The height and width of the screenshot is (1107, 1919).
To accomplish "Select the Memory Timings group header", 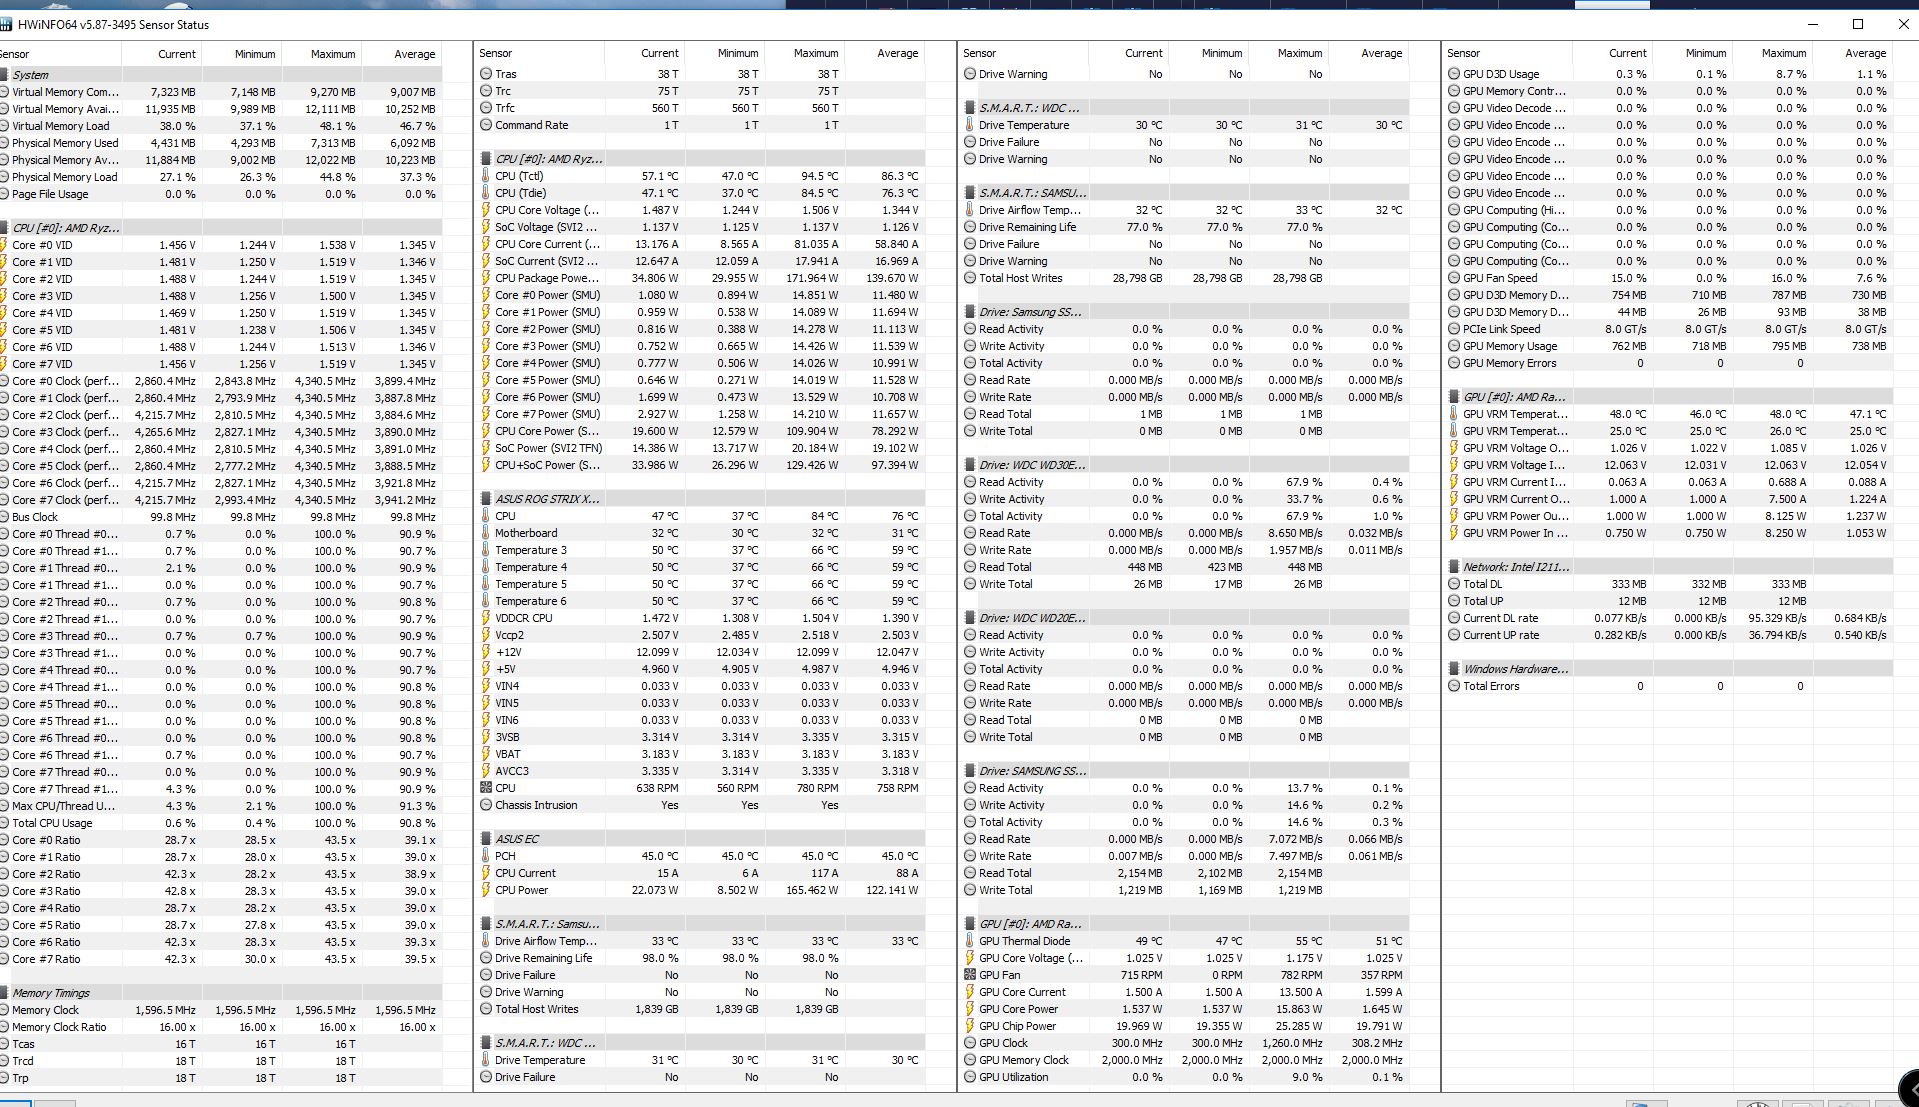I will pos(220,993).
